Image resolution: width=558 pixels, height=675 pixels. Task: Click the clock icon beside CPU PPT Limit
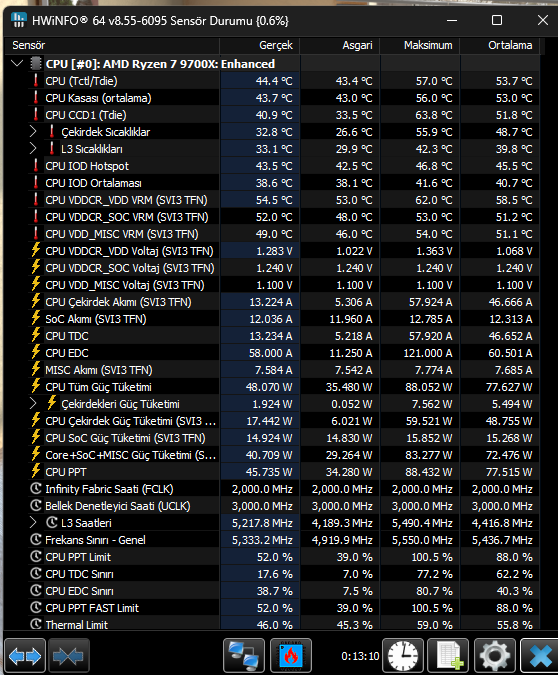[x=36, y=557]
